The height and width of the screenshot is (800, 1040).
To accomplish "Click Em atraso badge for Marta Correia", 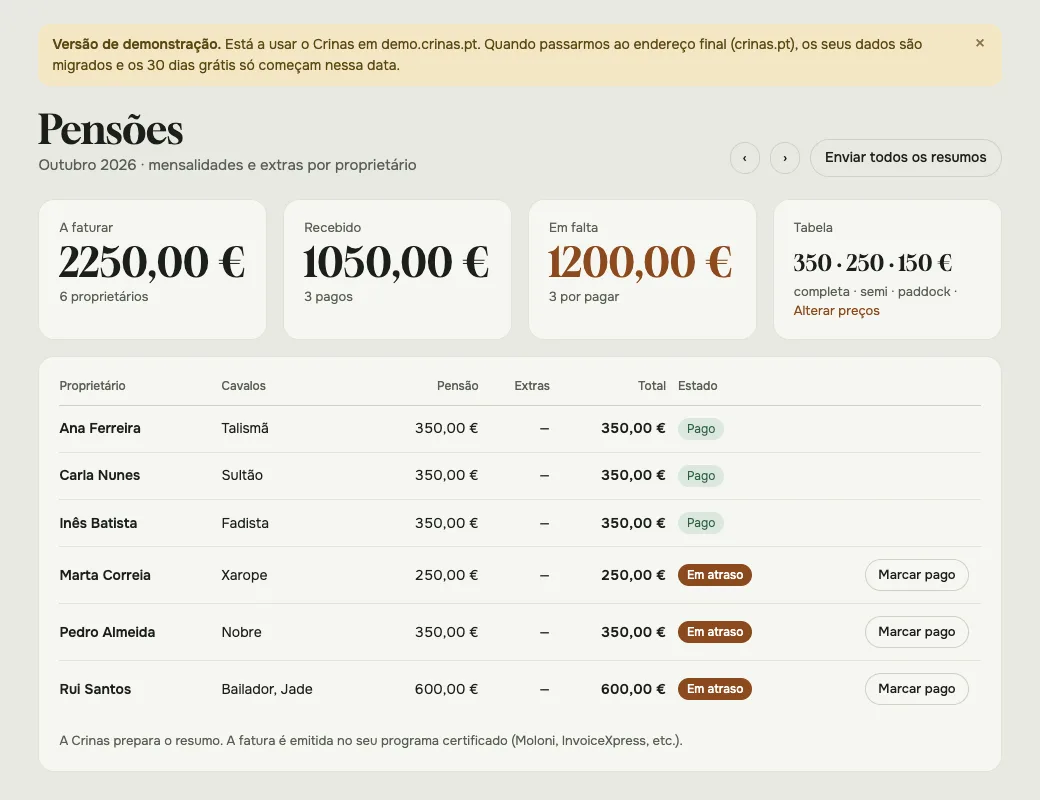I will pyautogui.click(x=715, y=575).
